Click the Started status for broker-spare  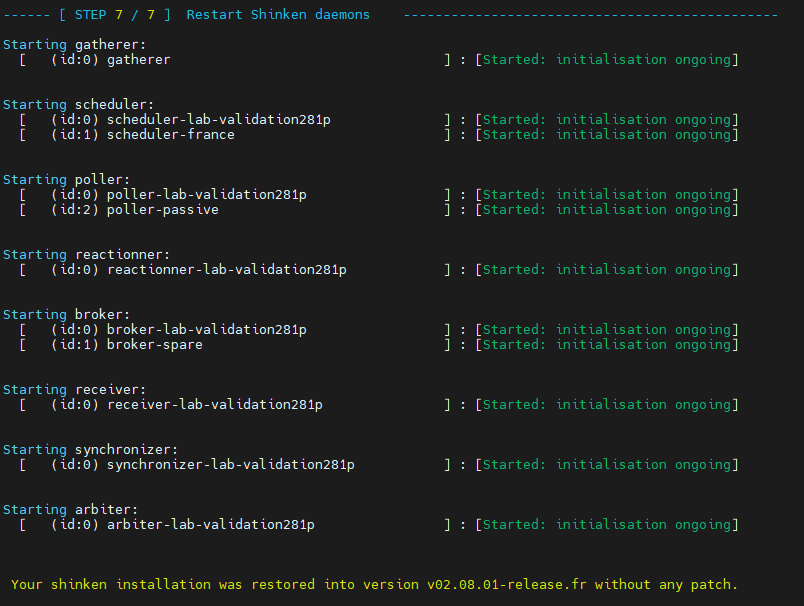608,345
